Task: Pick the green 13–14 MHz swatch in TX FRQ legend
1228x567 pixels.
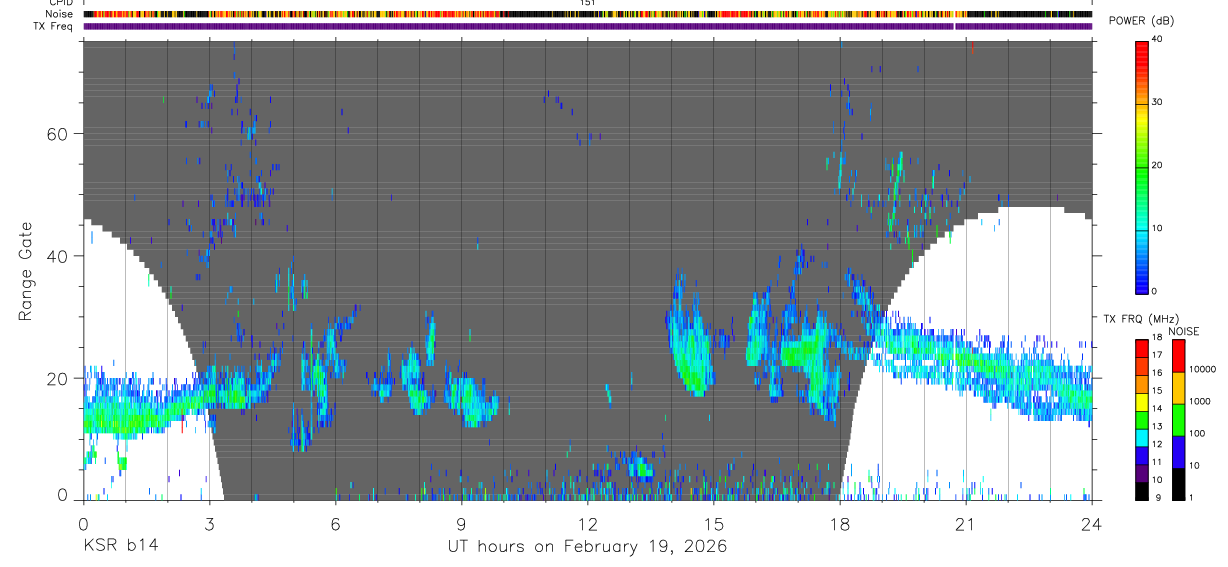Action: 1141,419
